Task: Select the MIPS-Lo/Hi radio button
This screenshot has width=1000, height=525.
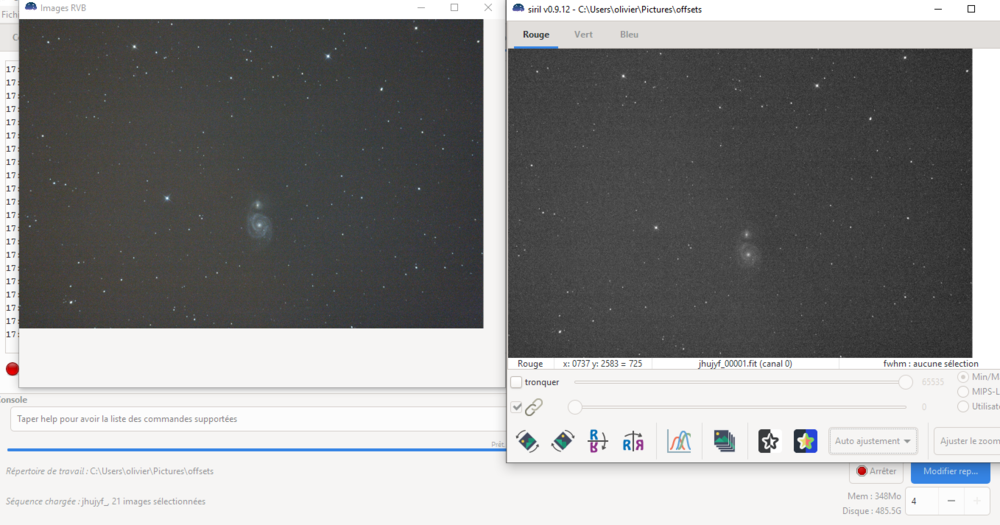Action: (x=963, y=392)
